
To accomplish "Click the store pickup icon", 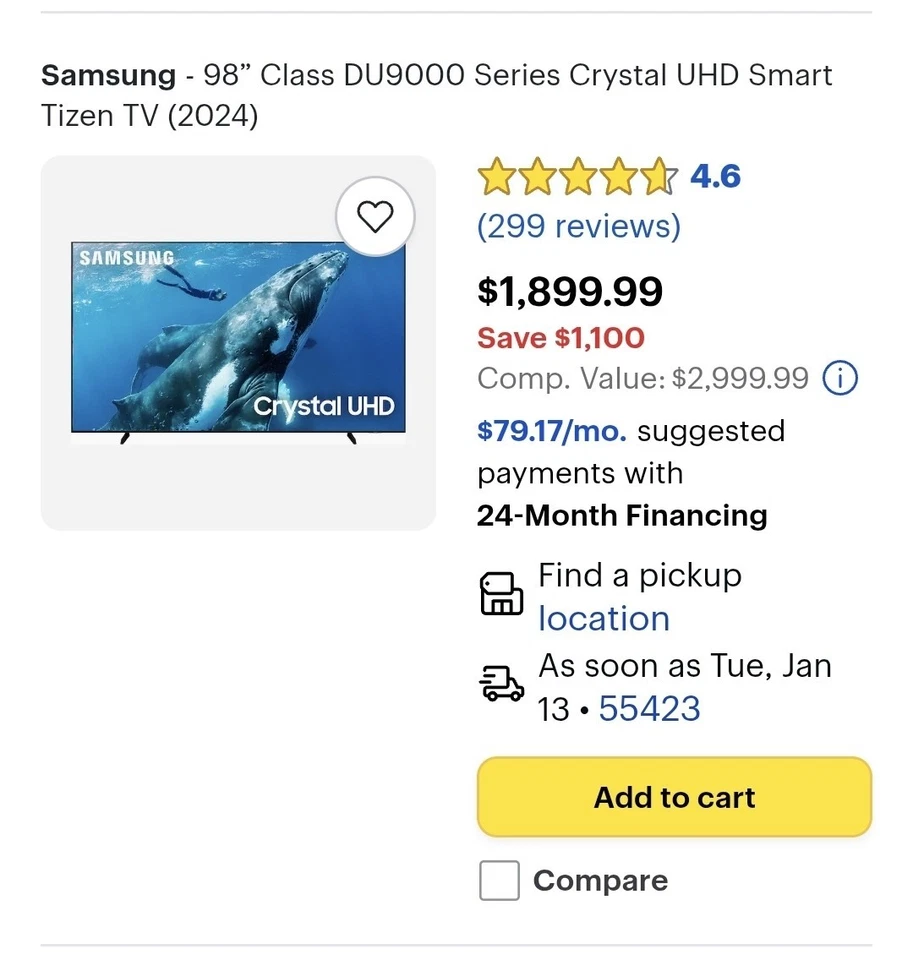I will click(x=501, y=594).
